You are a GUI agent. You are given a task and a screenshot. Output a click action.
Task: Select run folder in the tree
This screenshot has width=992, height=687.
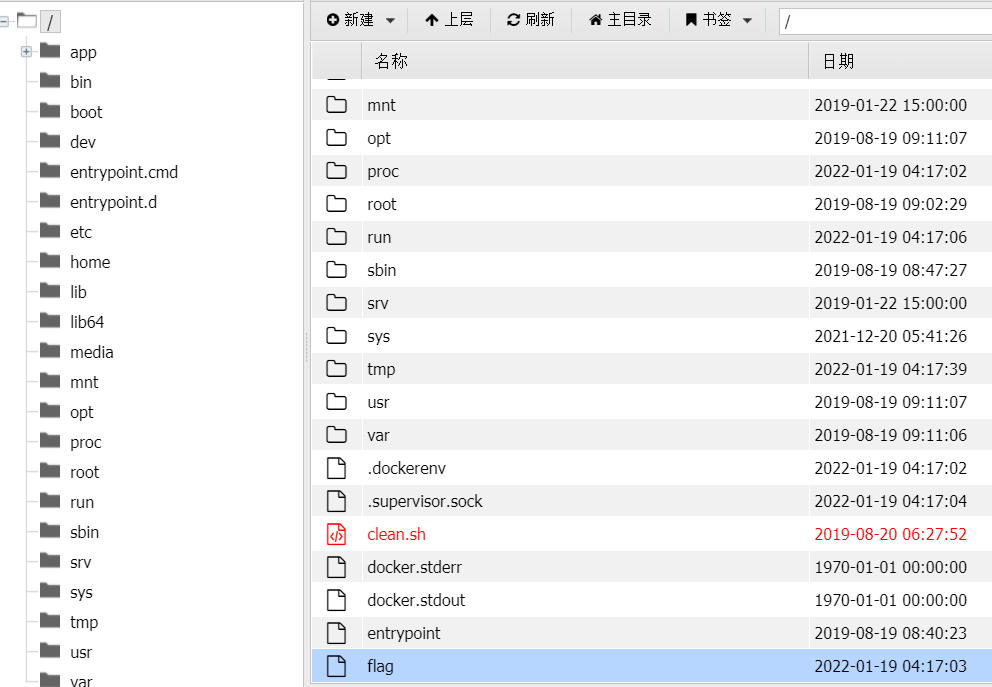(x=82, y=502)
